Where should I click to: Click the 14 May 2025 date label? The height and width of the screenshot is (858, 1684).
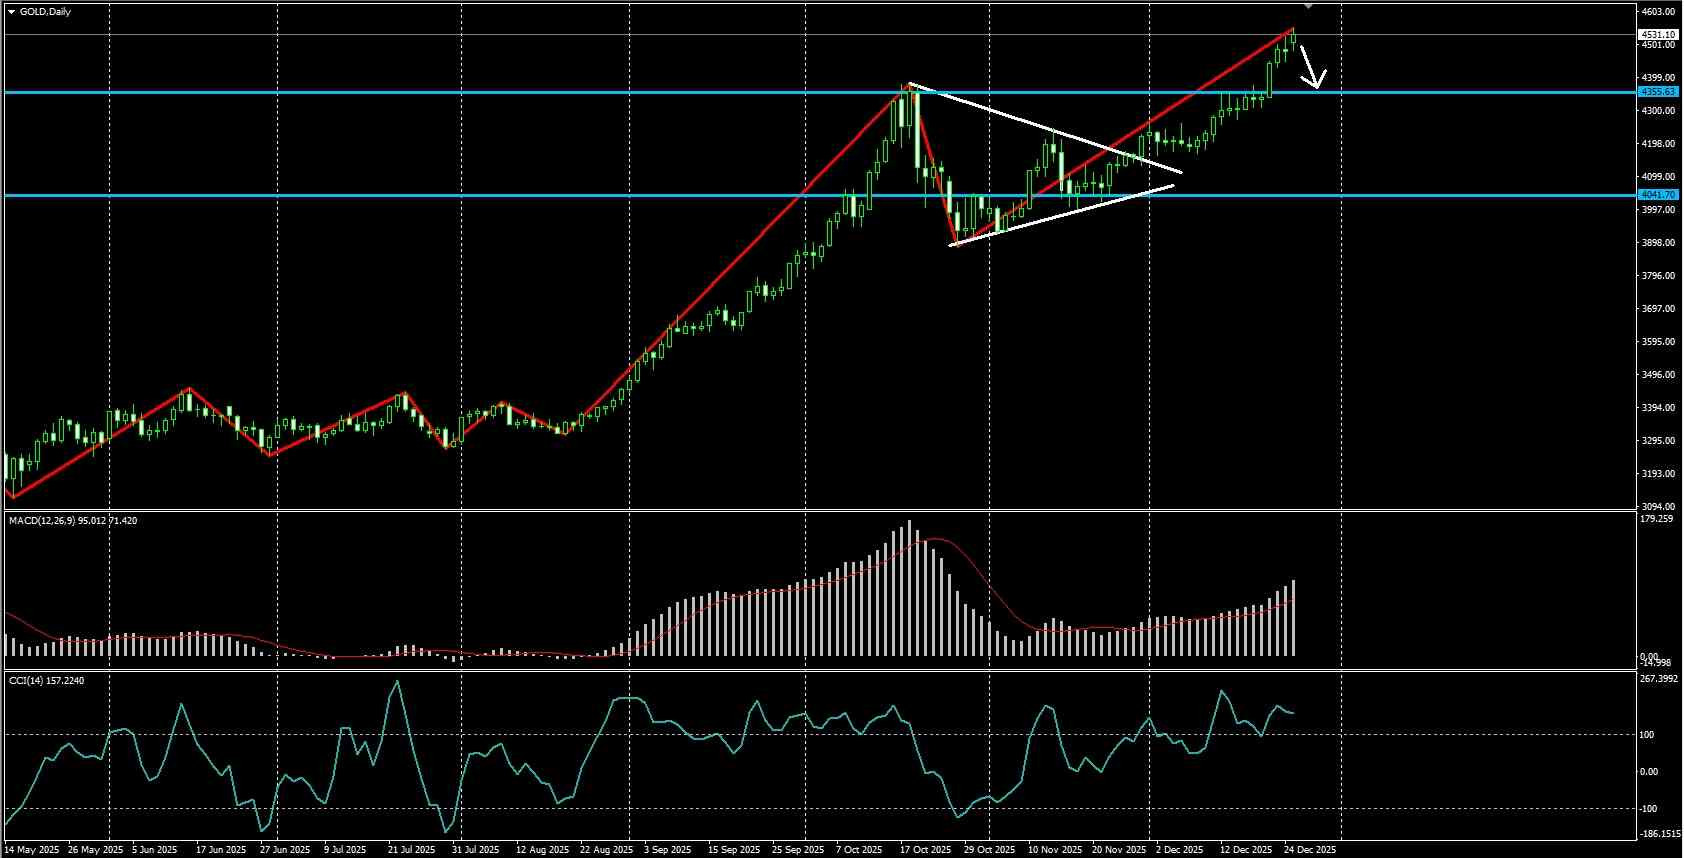pyautogui.click(x=30, y=850)
